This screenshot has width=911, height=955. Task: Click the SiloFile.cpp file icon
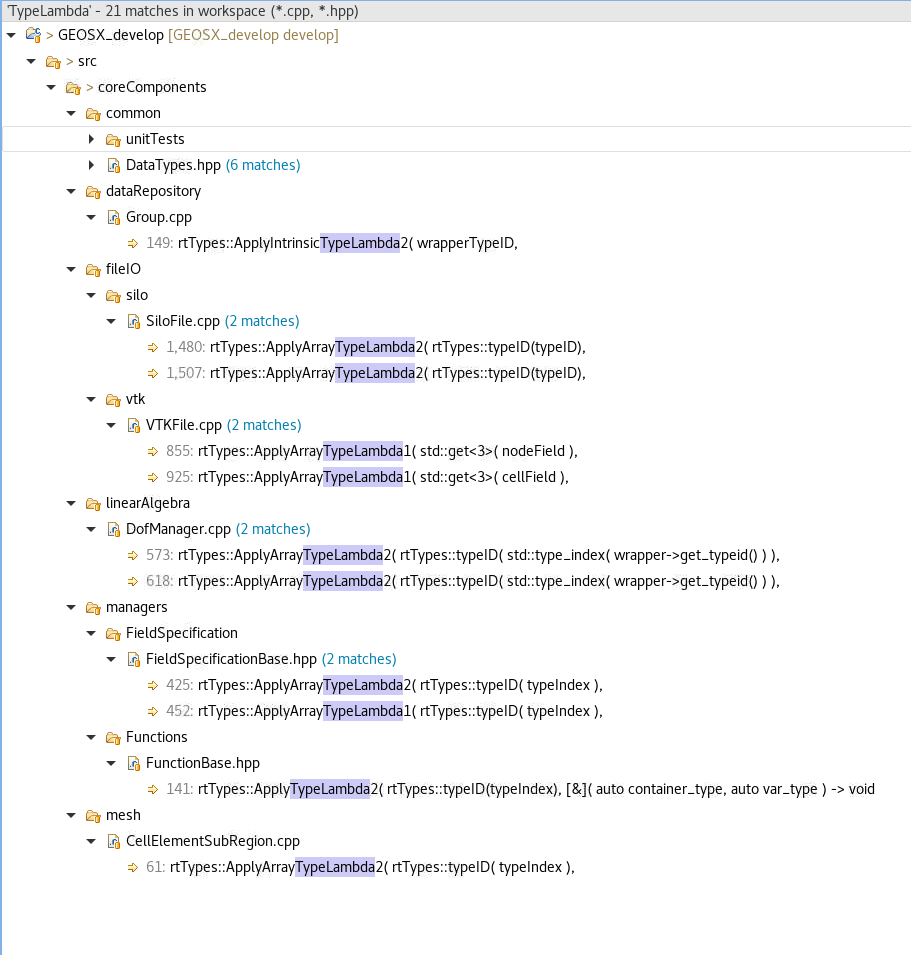133,321
